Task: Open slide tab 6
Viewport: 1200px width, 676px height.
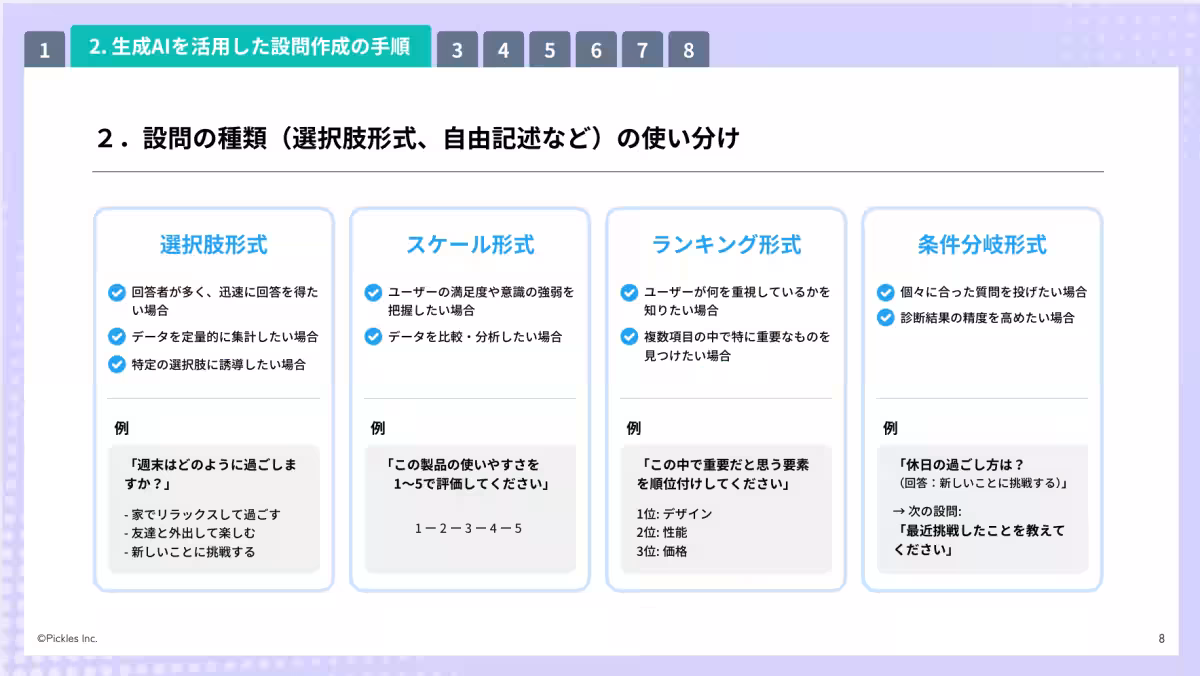Action: point(596,47)
